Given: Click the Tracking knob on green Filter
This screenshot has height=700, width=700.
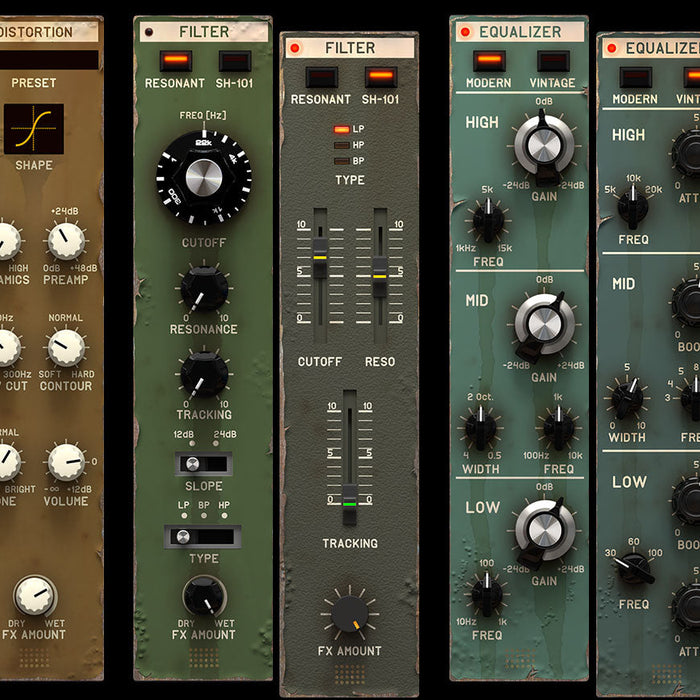Looking at the screenshot, I should click(x=204, y=374).
